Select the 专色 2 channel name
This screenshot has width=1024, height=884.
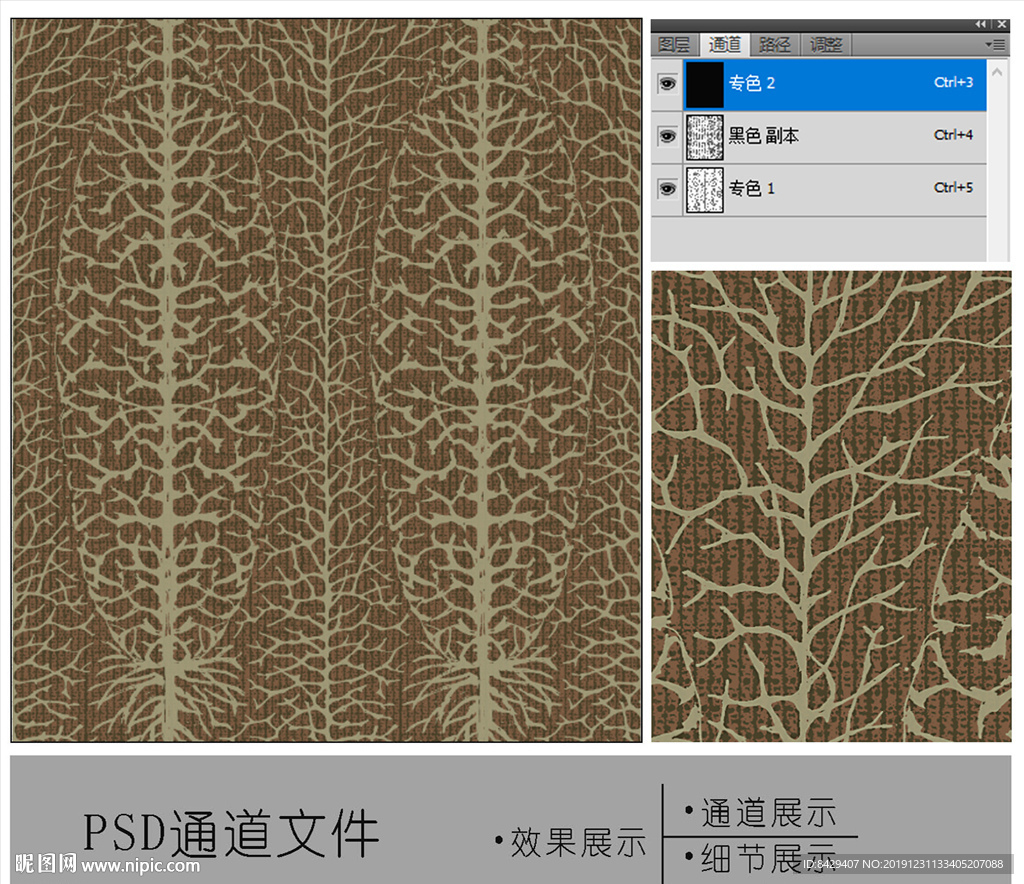click(752, 83)
